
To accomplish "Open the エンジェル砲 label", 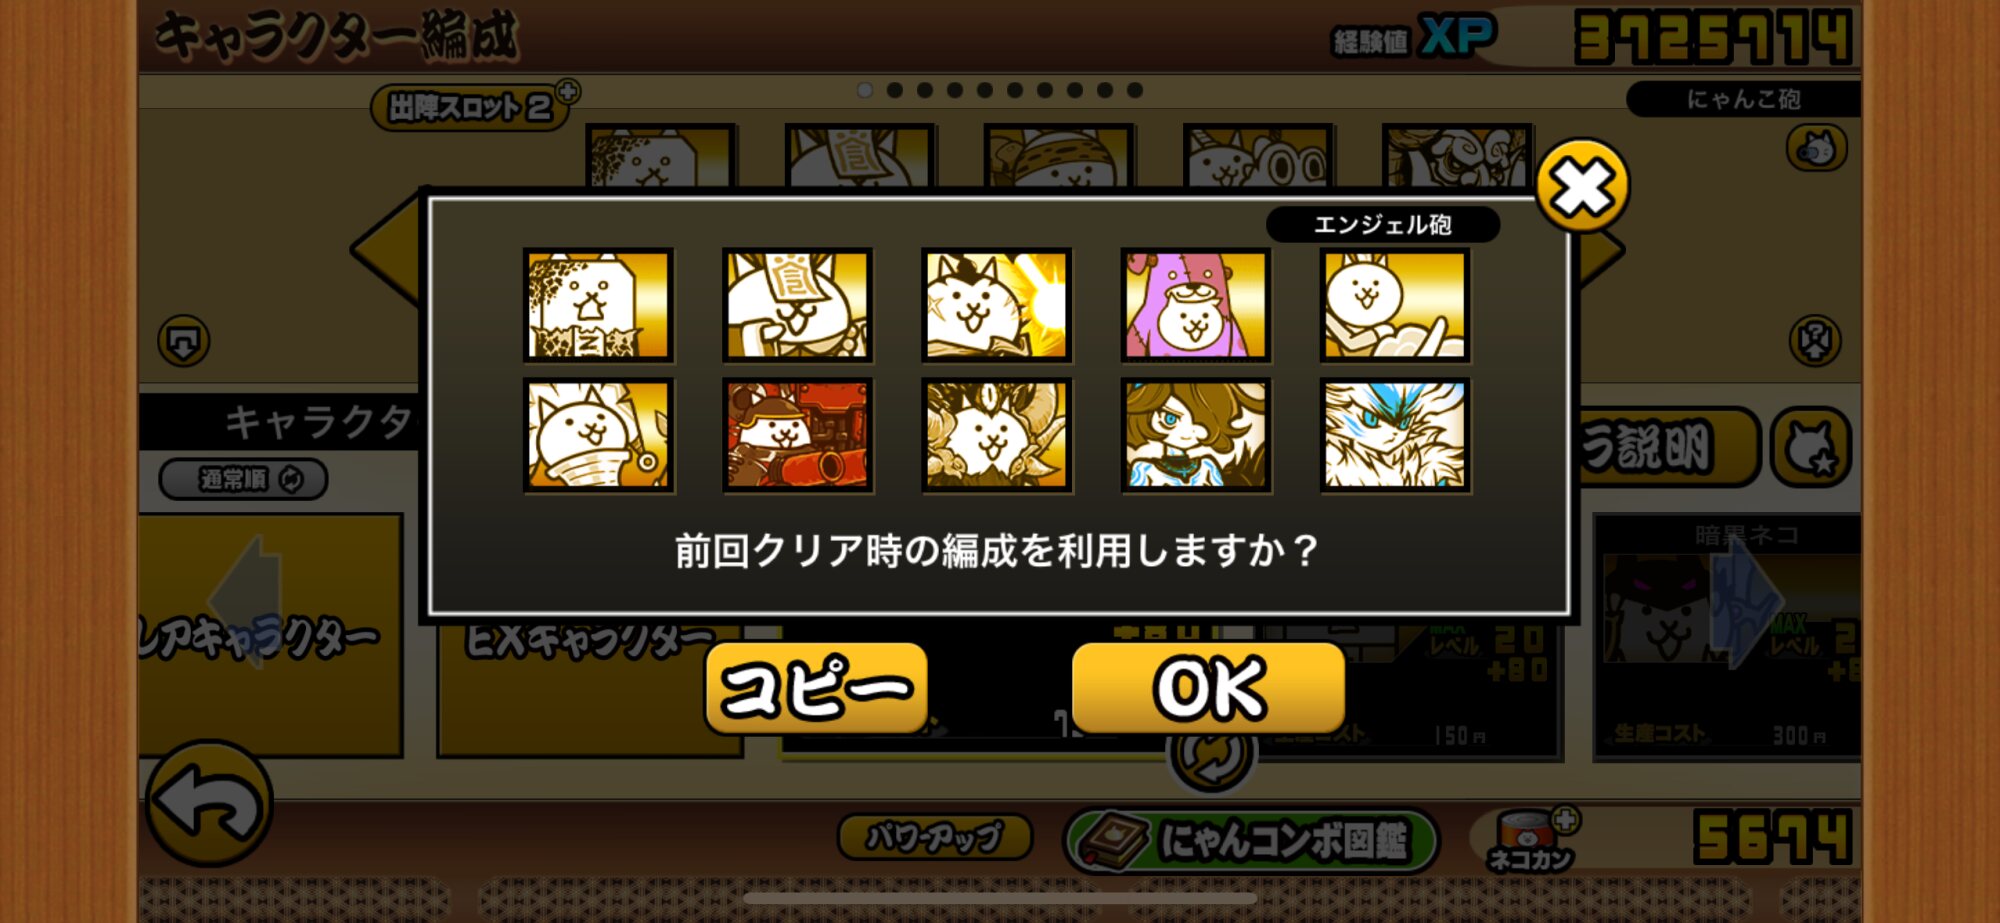I will [x=1382, y=224].
